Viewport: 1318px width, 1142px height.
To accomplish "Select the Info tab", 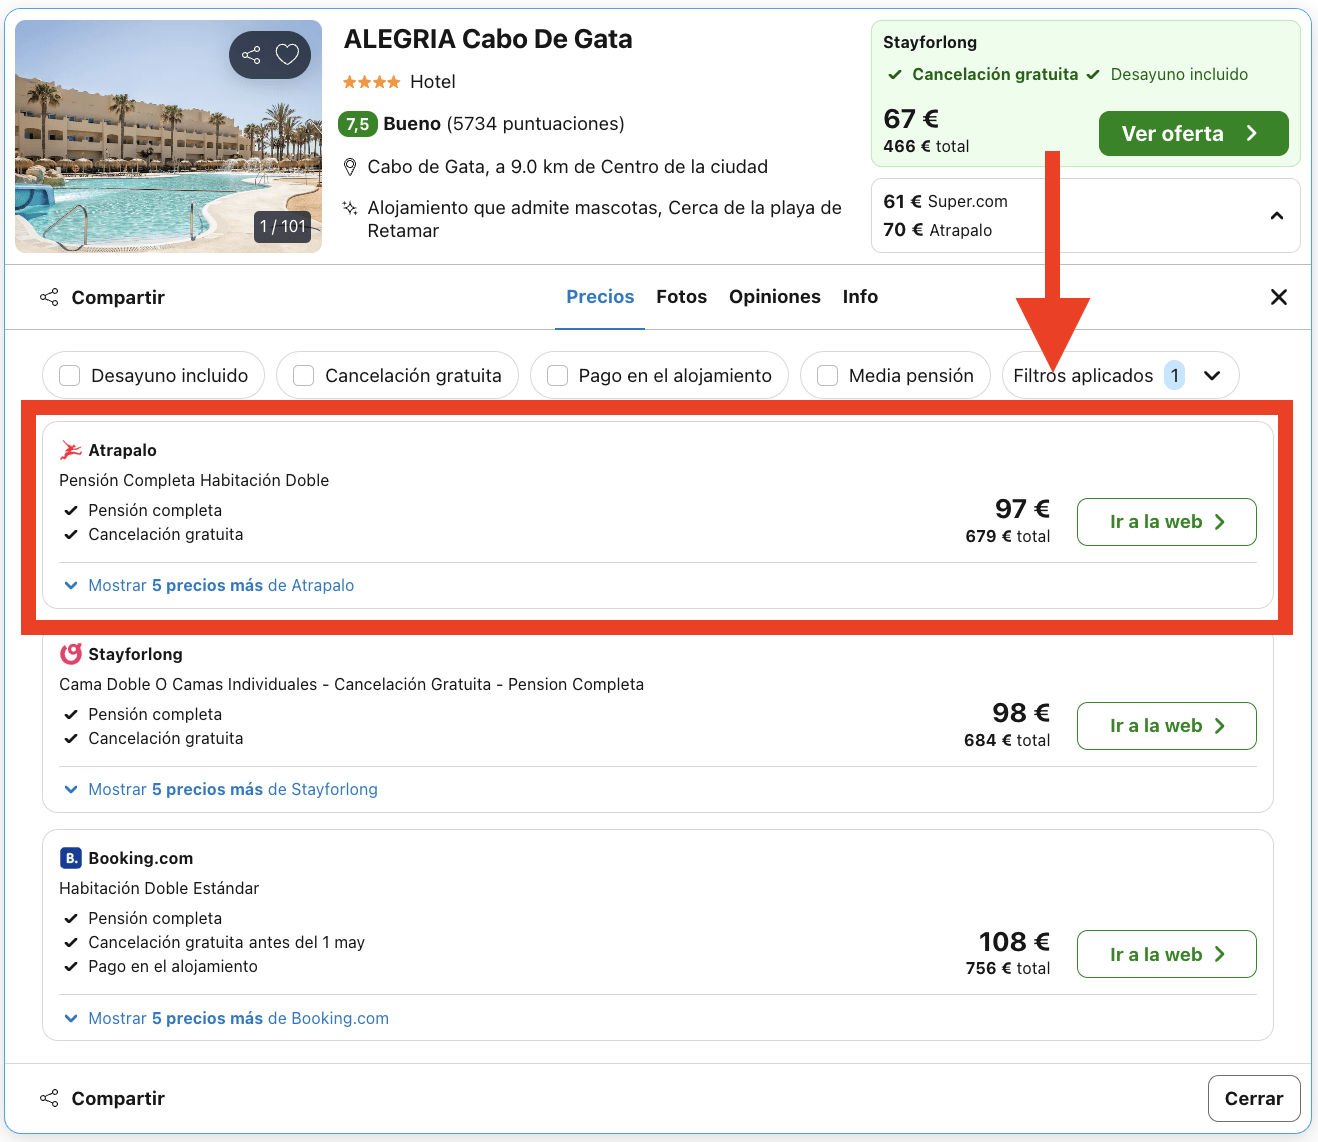I will [x=860, y=297].
